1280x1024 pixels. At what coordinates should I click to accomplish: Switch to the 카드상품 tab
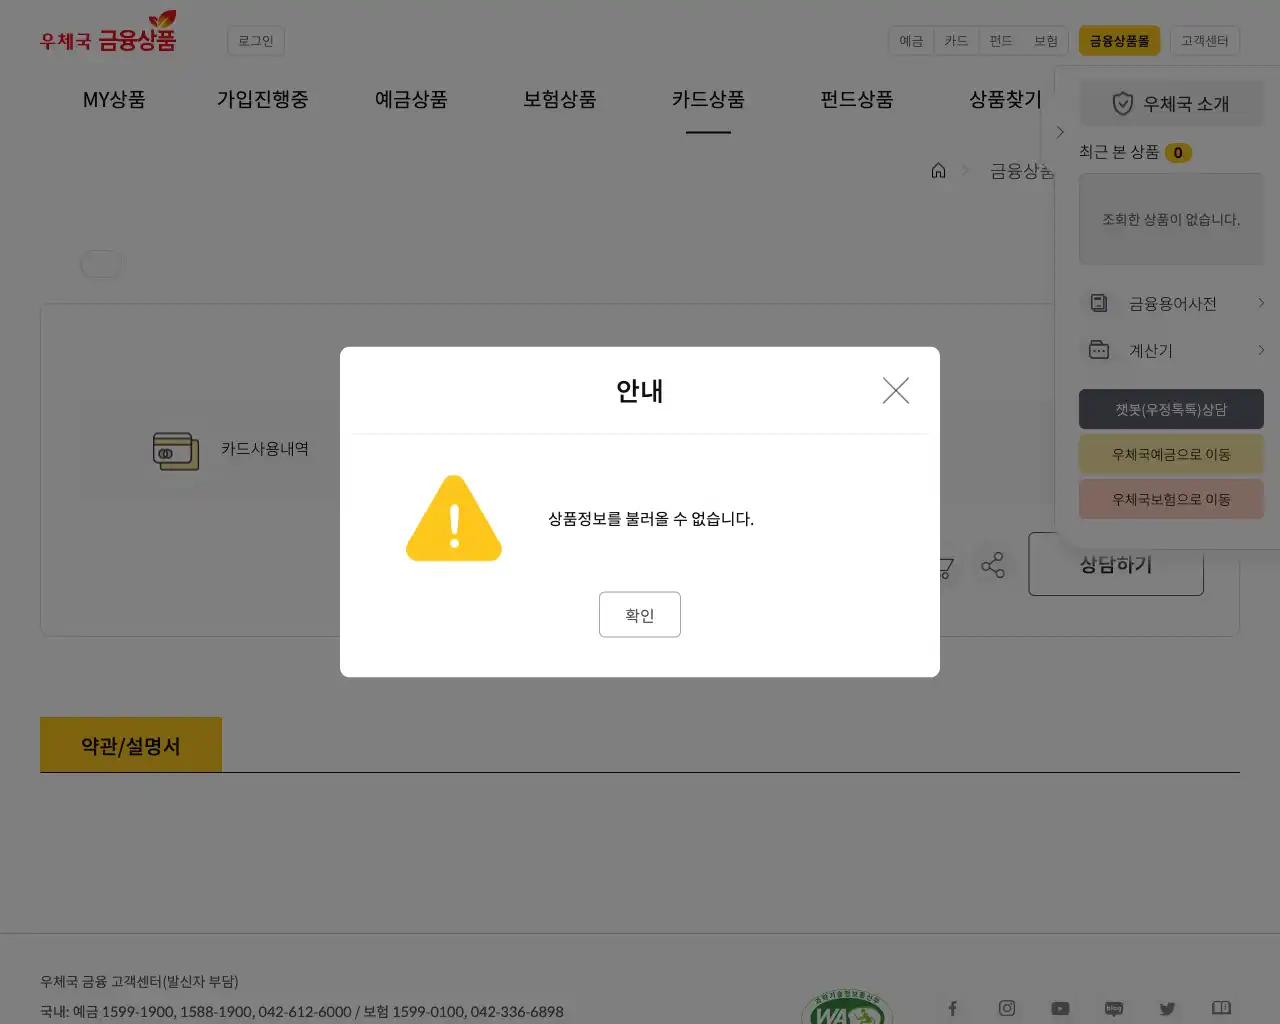point(708,100)
